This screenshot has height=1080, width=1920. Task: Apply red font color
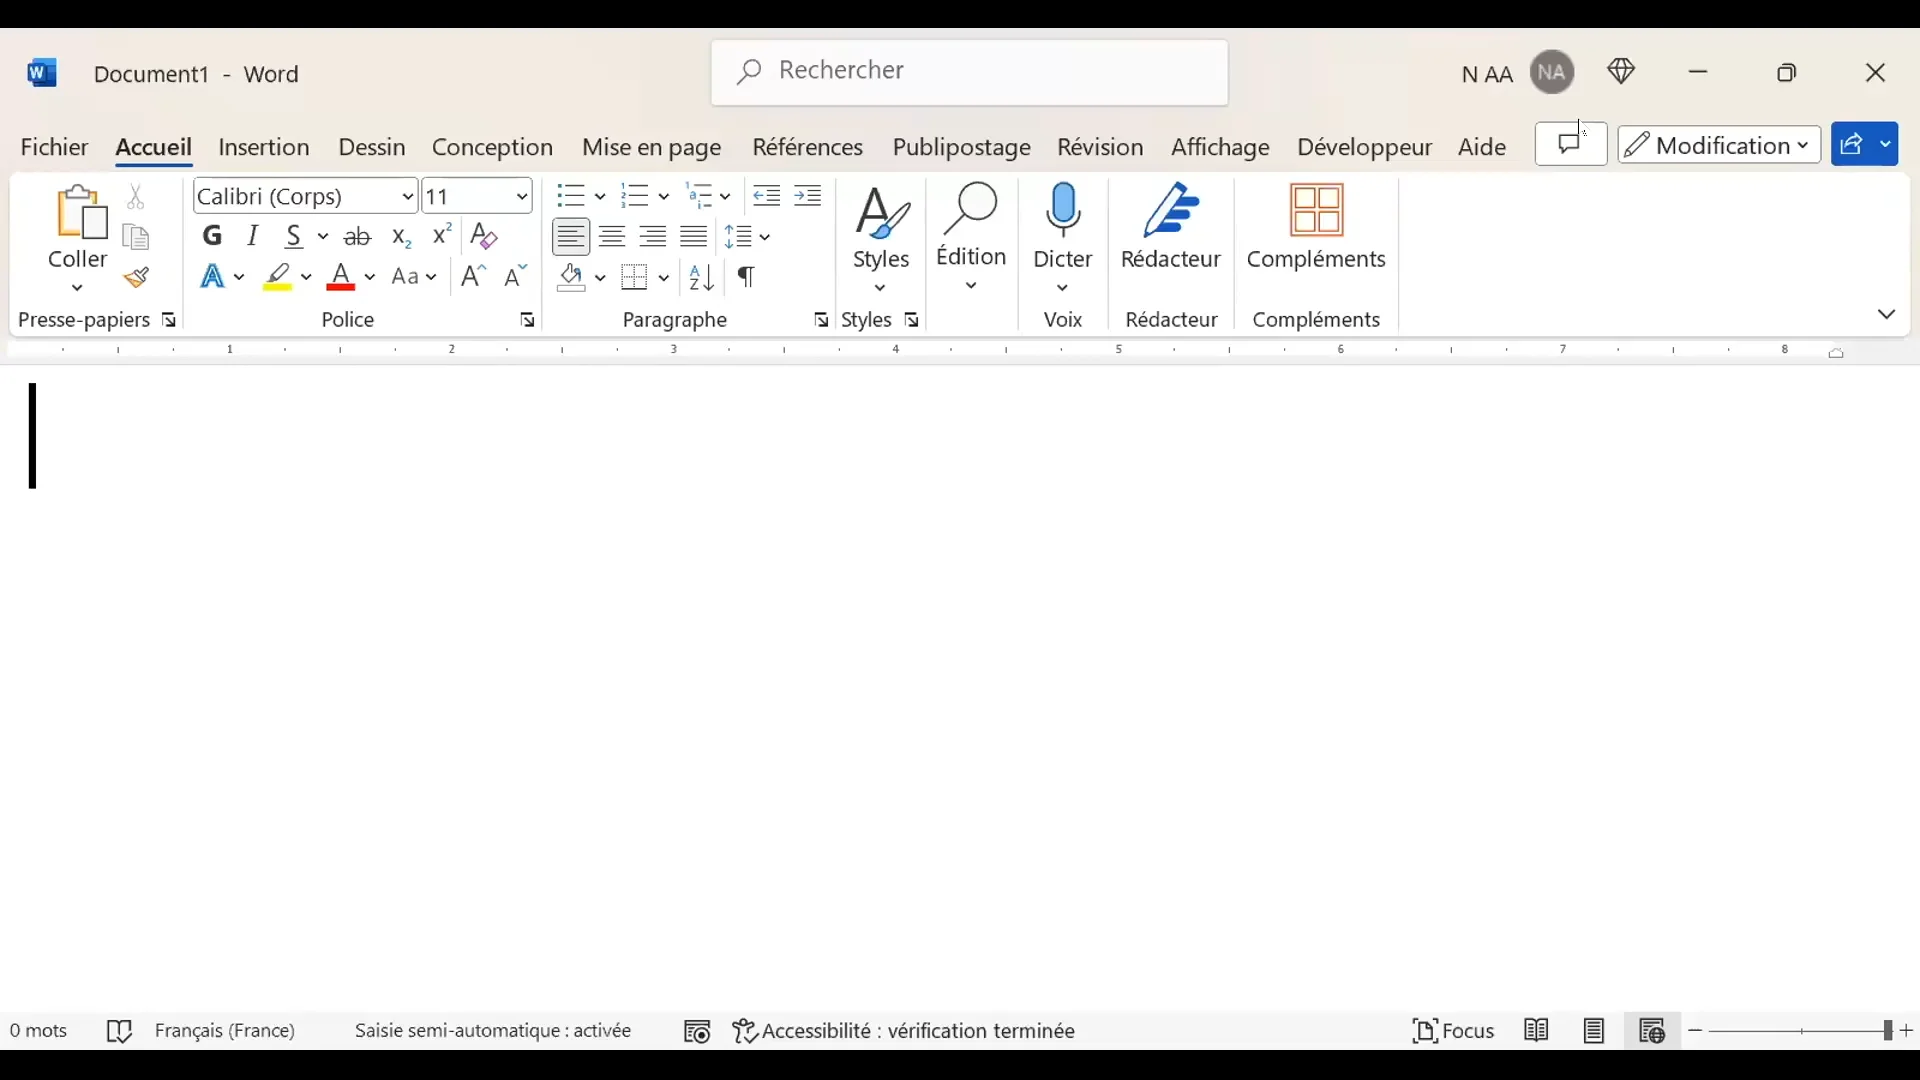click(x=343, y=278)
